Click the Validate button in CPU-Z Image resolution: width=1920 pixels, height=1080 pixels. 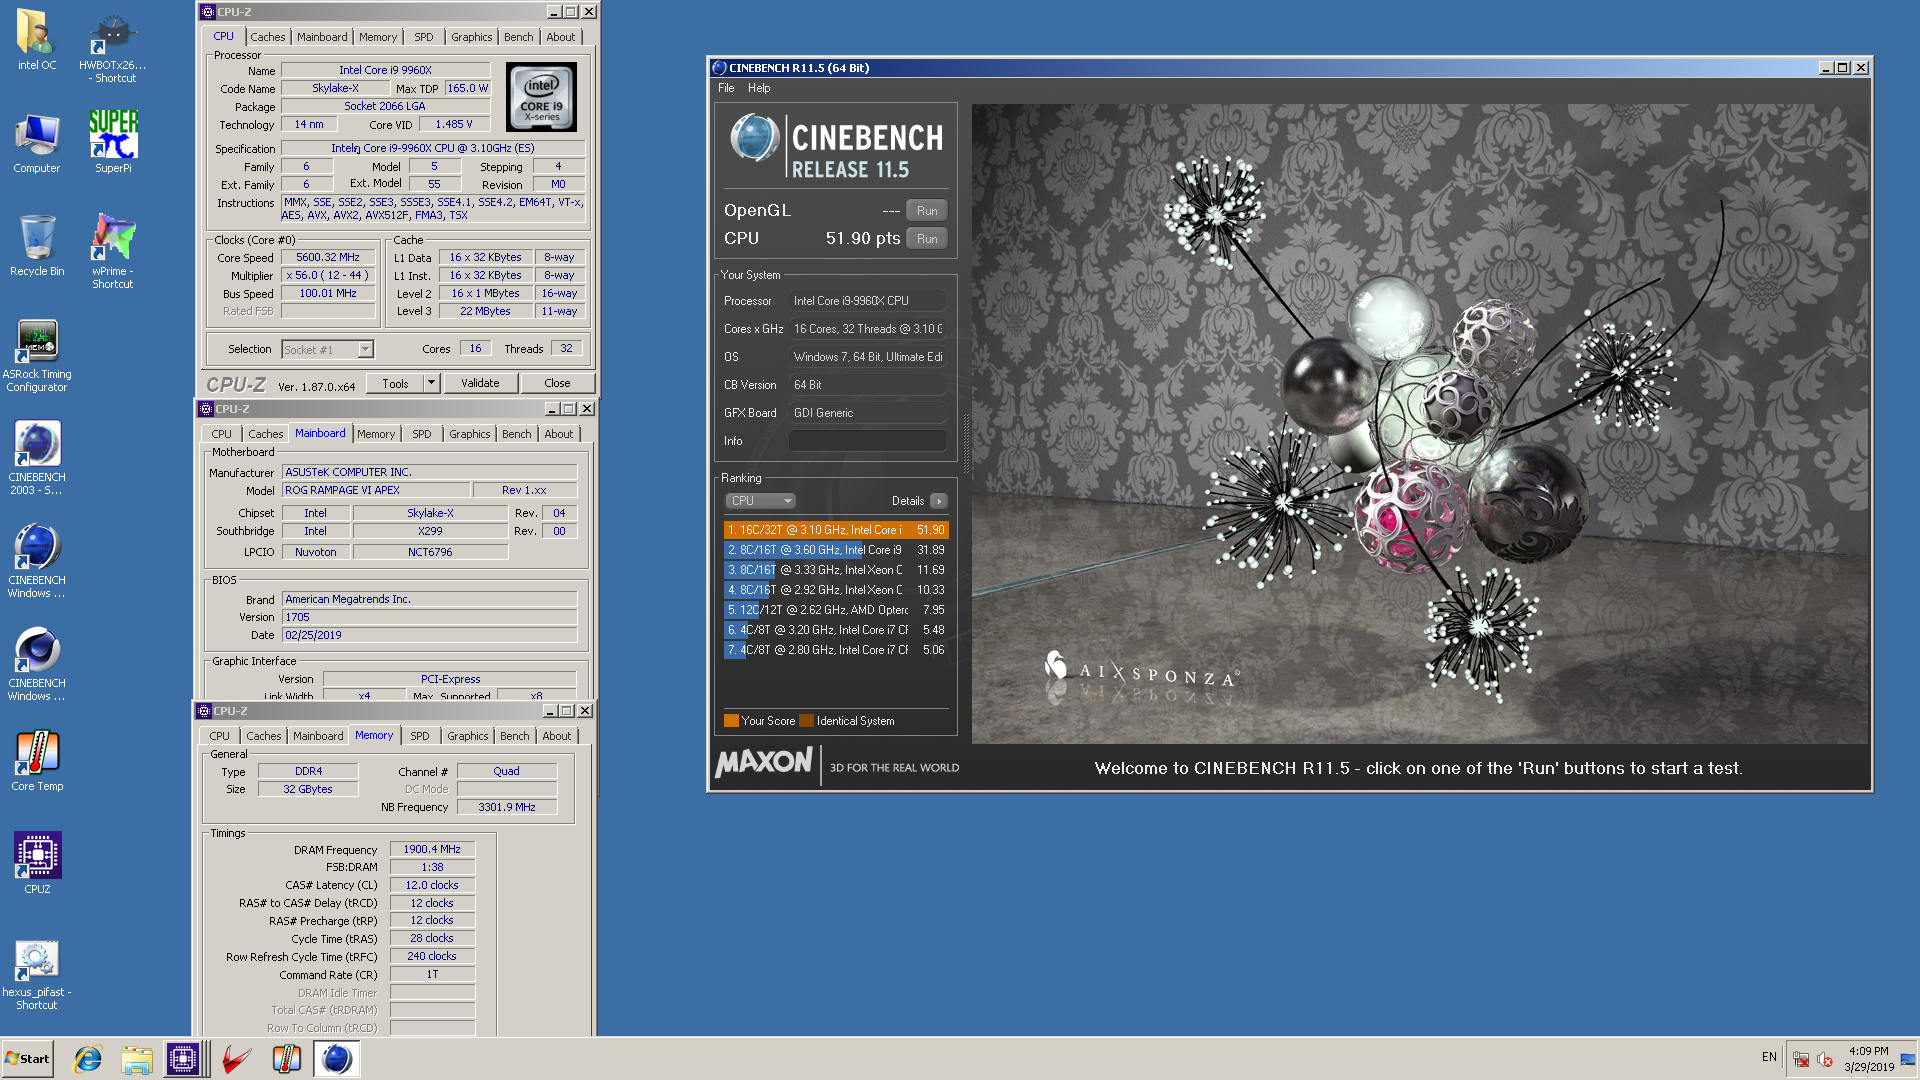point(480,383)
